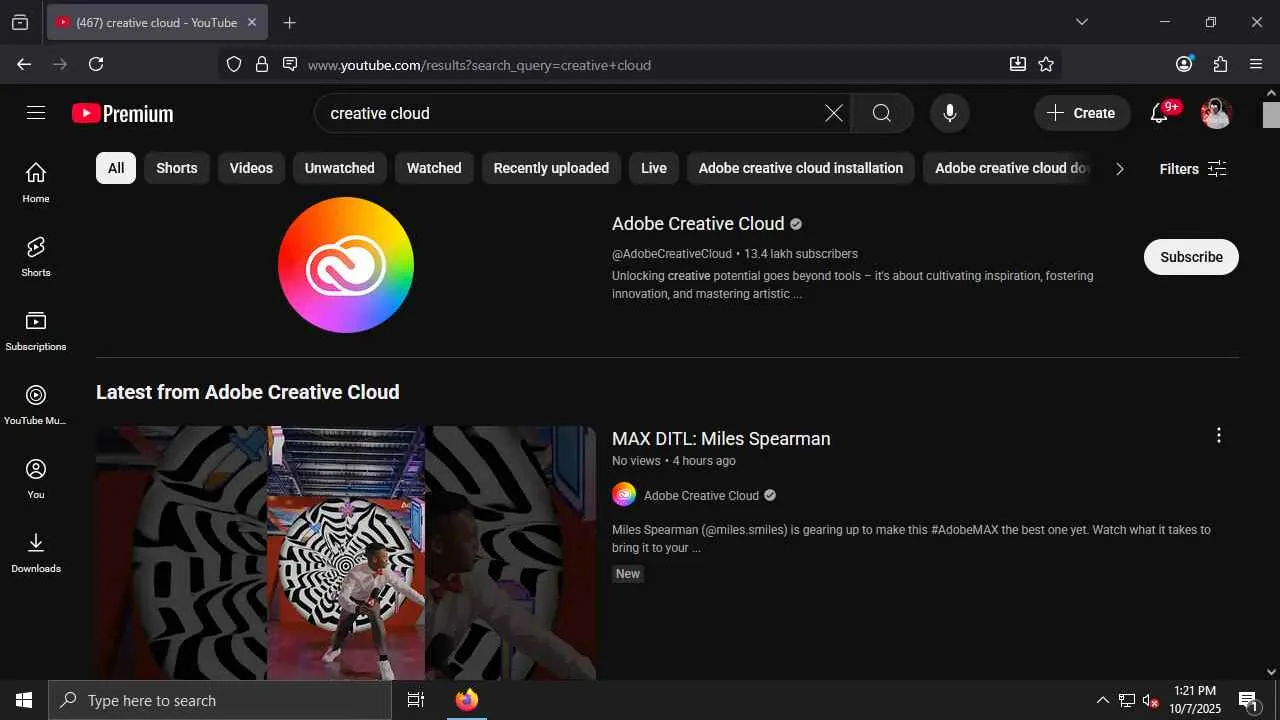The height and width of the screenshot is (720, 1280).
Task: Click the Adobe Creative Cloud channel logo
Action: pyautogui.click(x=346, y=265)
